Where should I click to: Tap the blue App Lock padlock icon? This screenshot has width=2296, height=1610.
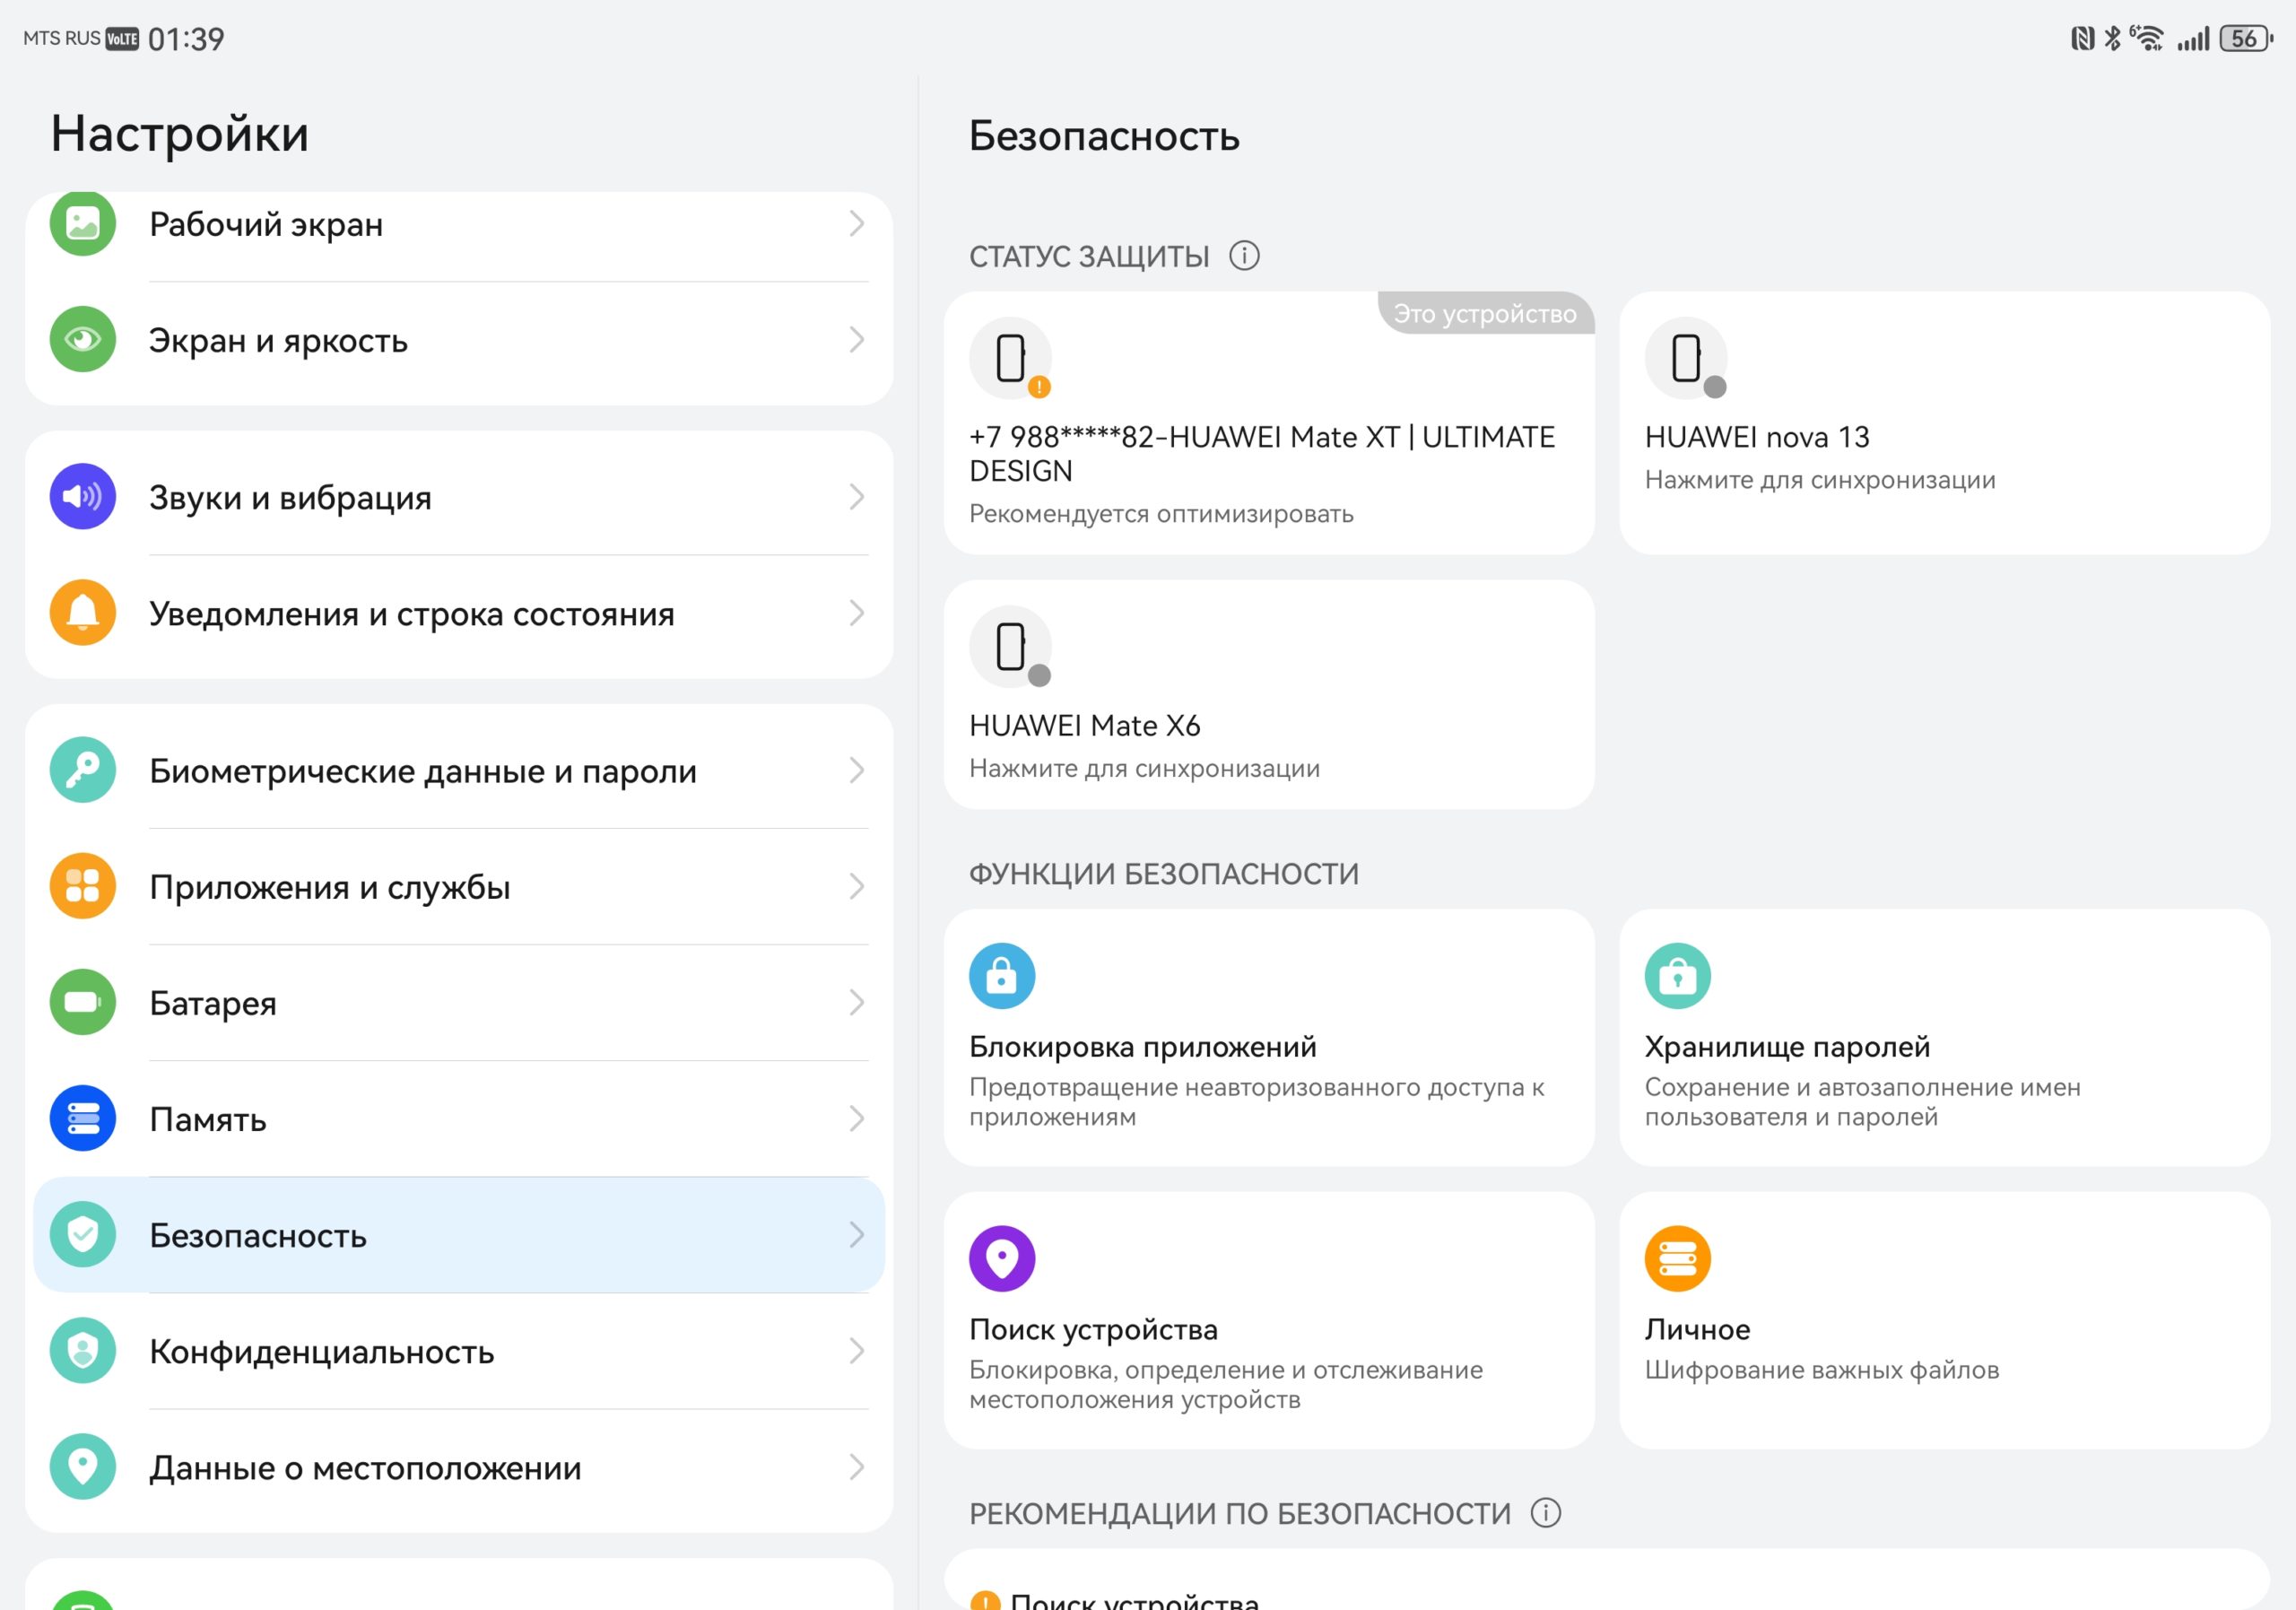[x=1002, y=976]
